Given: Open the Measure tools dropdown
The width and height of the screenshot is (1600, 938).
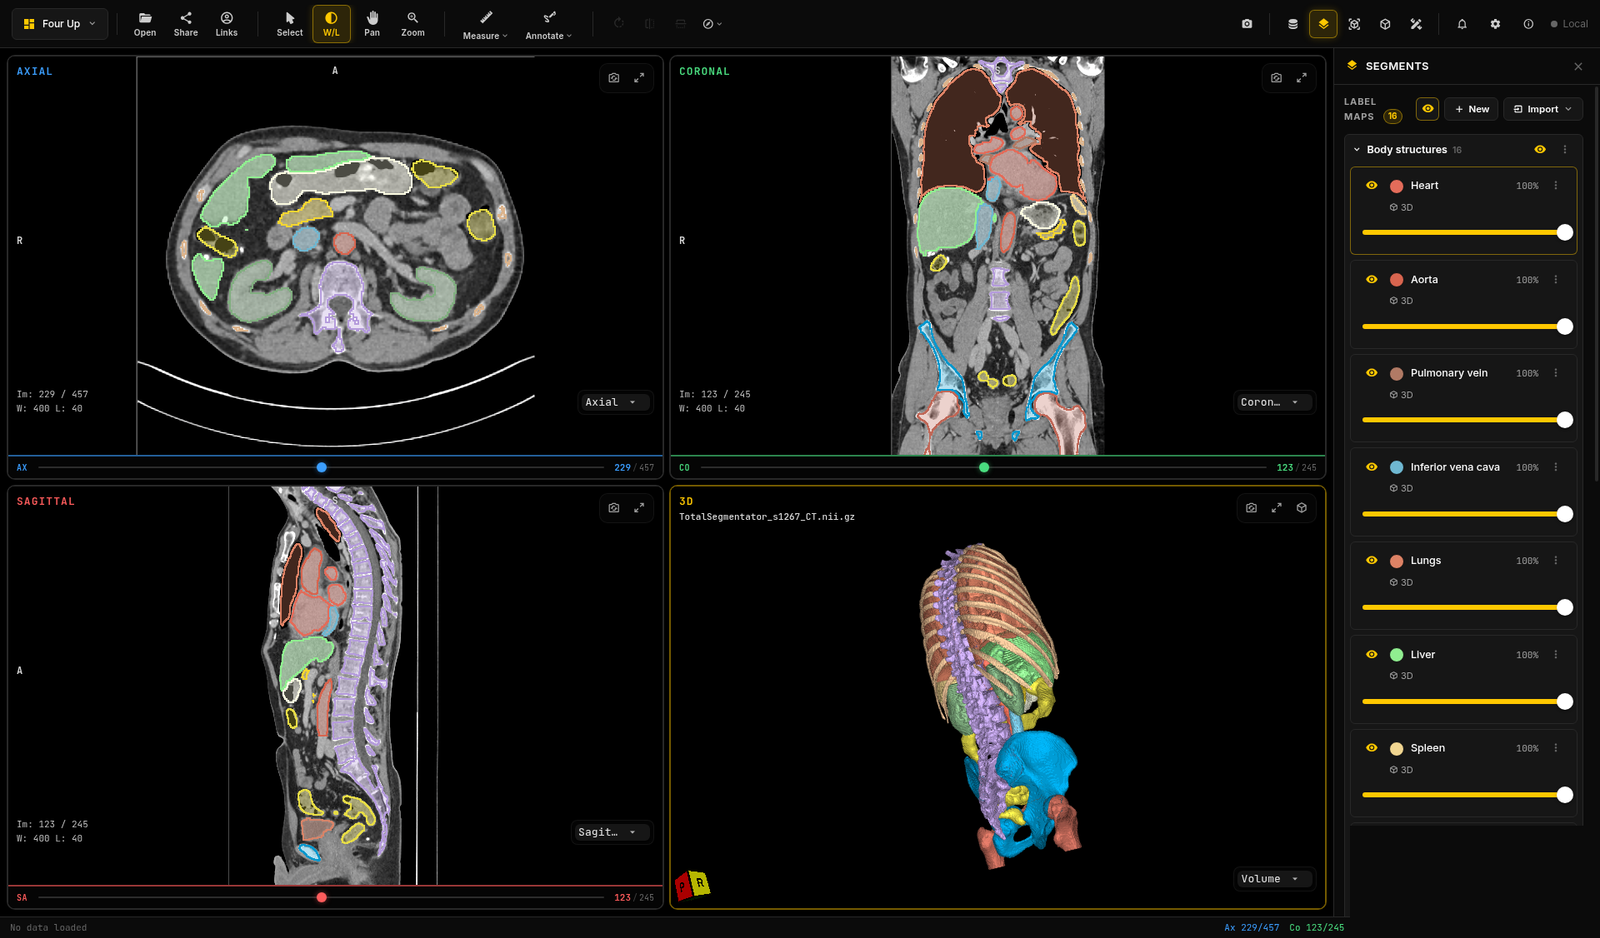Looking at the screenshot, I should tap(486, 24).
